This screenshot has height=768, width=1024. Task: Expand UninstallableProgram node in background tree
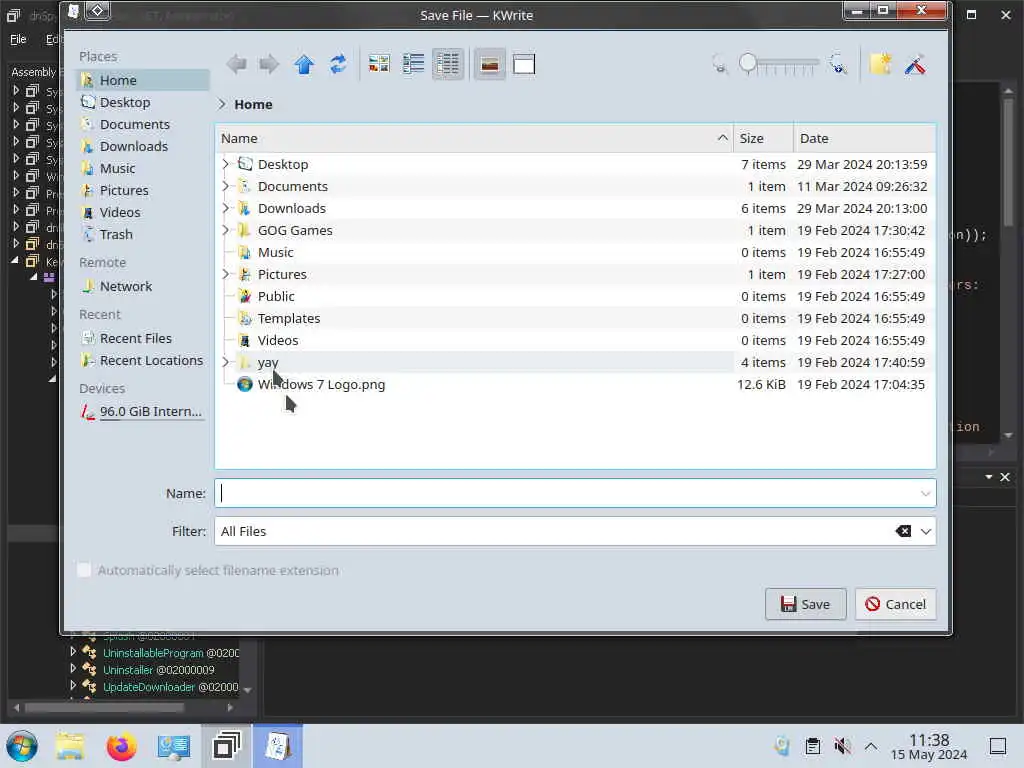[72, 651]
